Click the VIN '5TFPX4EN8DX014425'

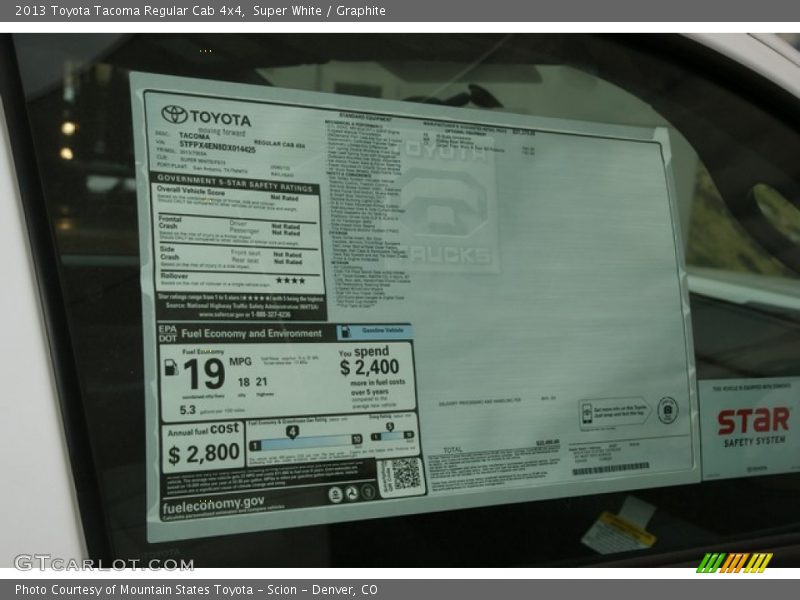click(217, 146)
